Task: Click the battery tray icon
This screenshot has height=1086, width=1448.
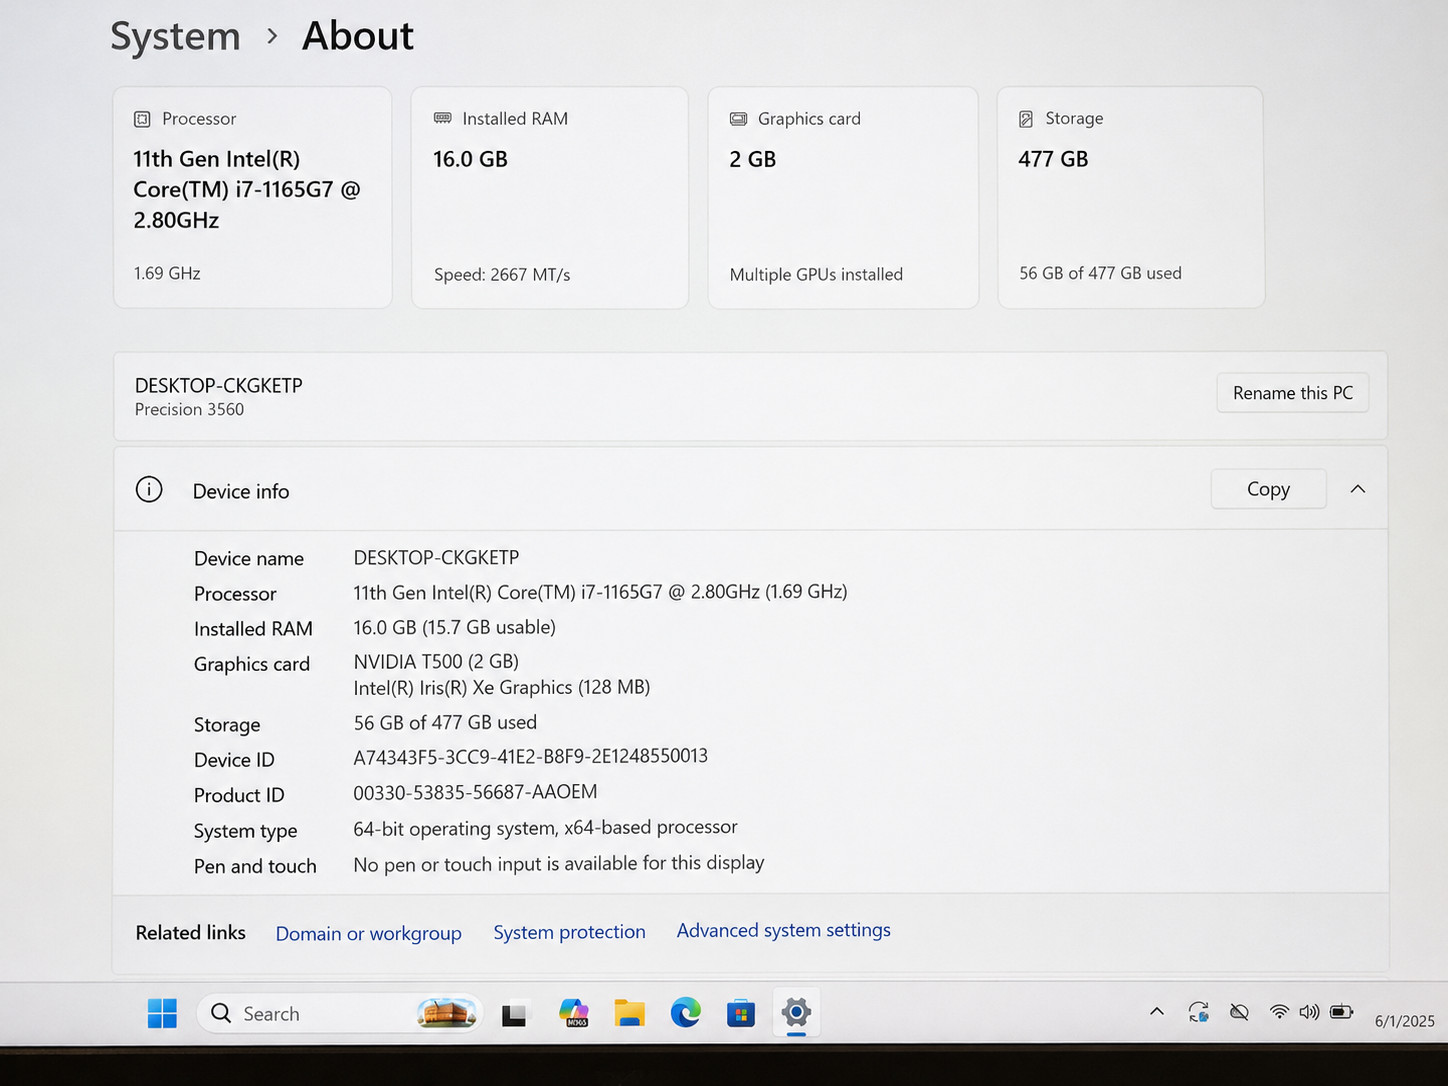Action: coord(1342,1012)
